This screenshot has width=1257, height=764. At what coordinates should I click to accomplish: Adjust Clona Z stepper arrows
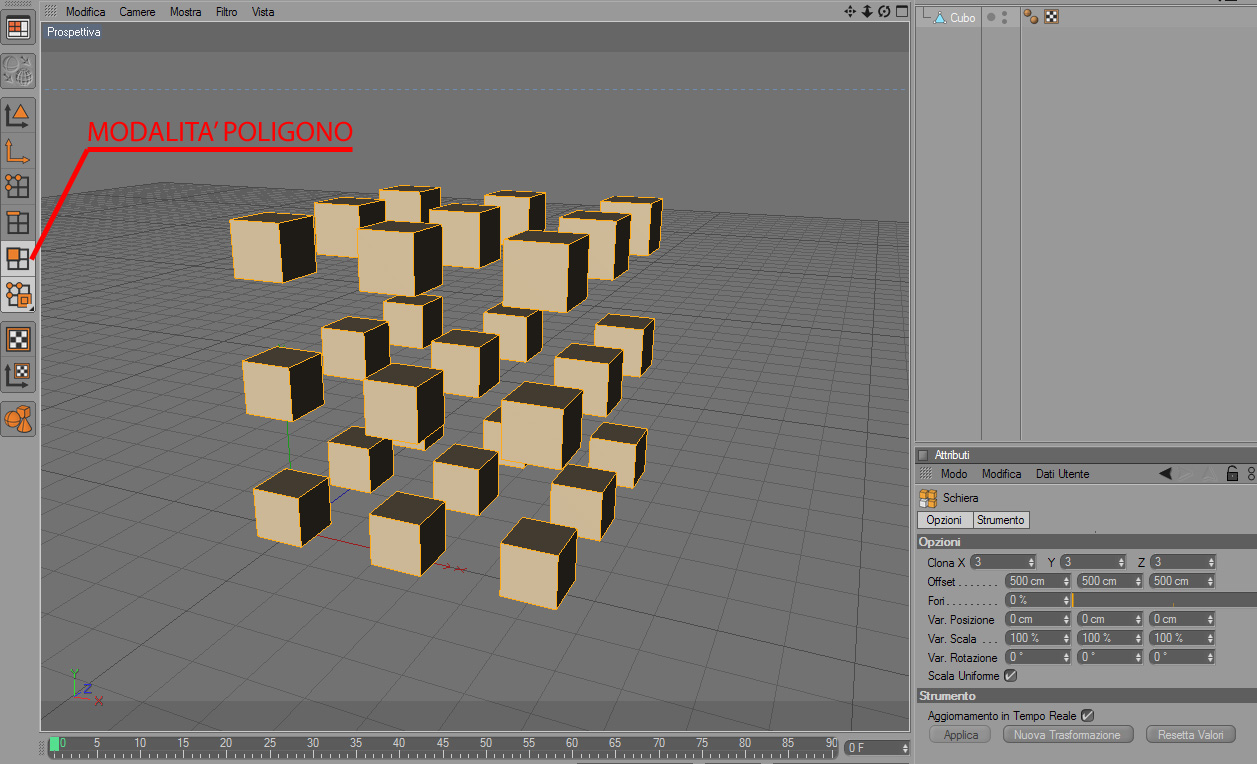click(1211, 562)
